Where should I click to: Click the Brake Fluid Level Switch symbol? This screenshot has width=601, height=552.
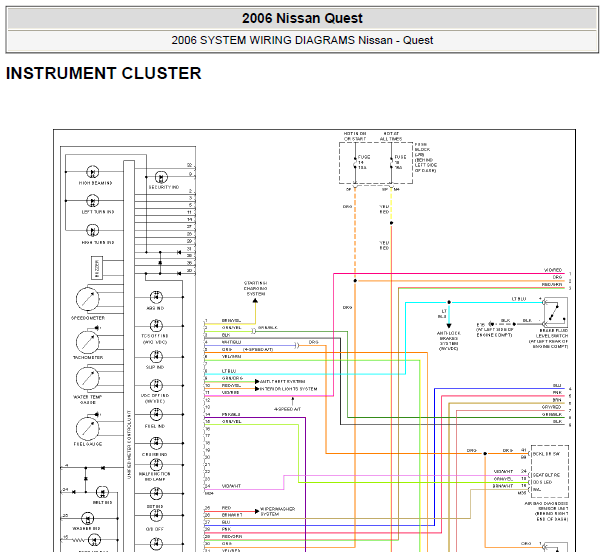tap(555, 313)
